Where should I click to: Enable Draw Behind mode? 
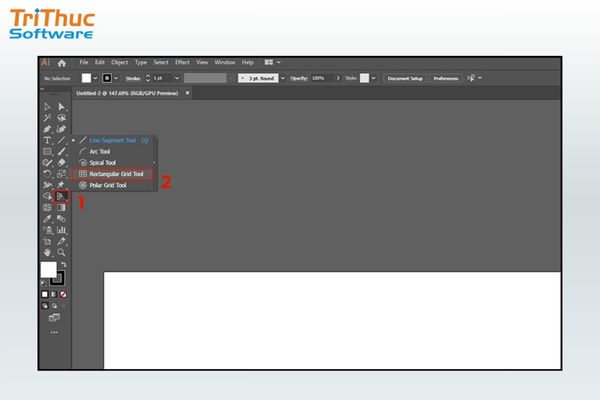coord(54,306)
